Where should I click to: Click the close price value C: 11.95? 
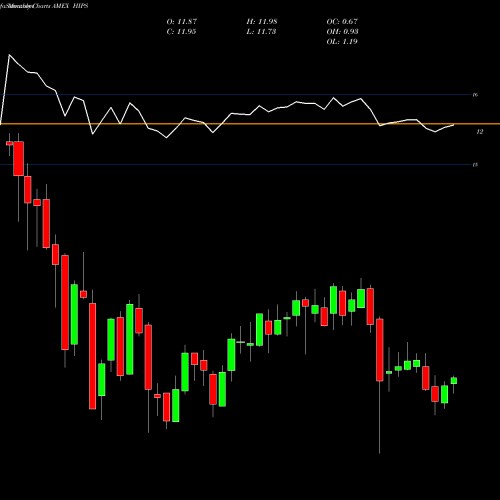[181, 31]
